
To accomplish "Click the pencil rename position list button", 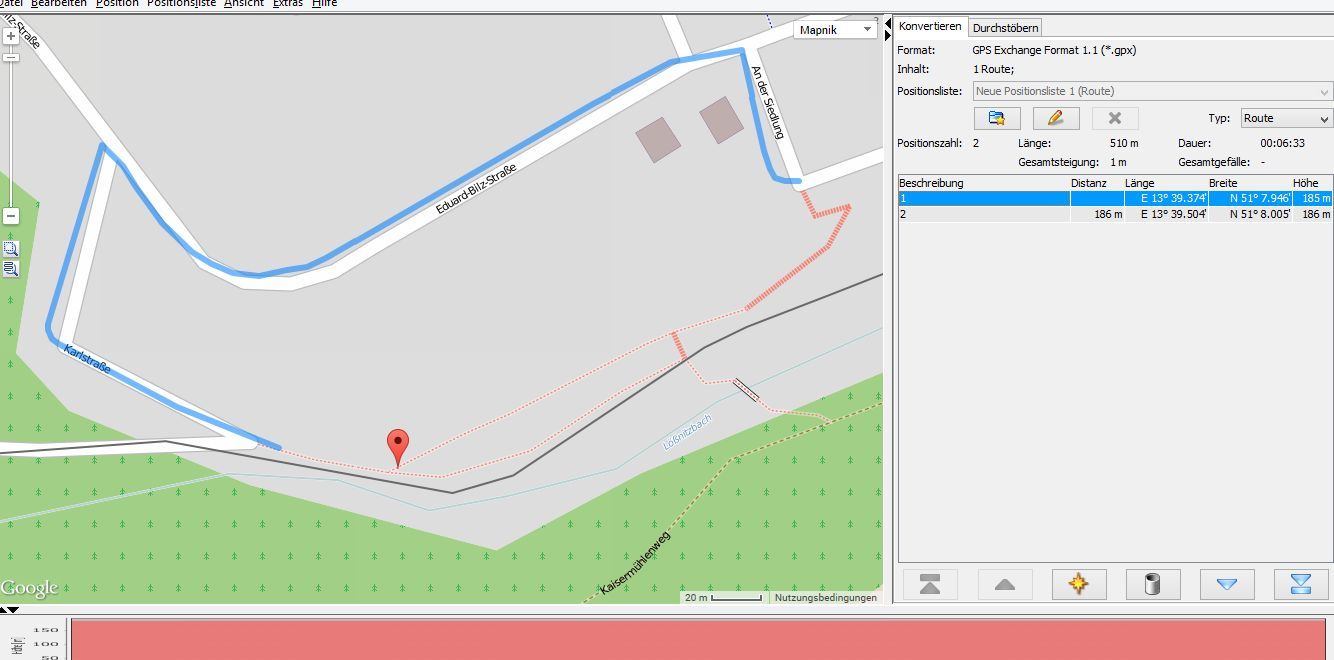I will [x=1055, y=118].
